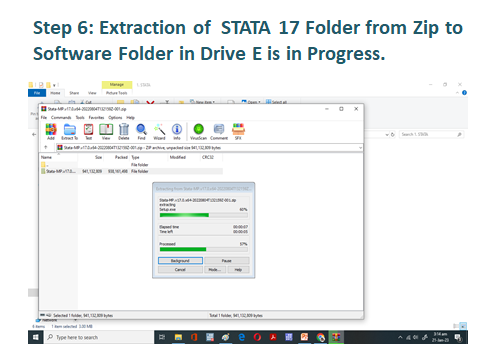Pause the extraction
The image size is (480, 360).
point(227,261)
